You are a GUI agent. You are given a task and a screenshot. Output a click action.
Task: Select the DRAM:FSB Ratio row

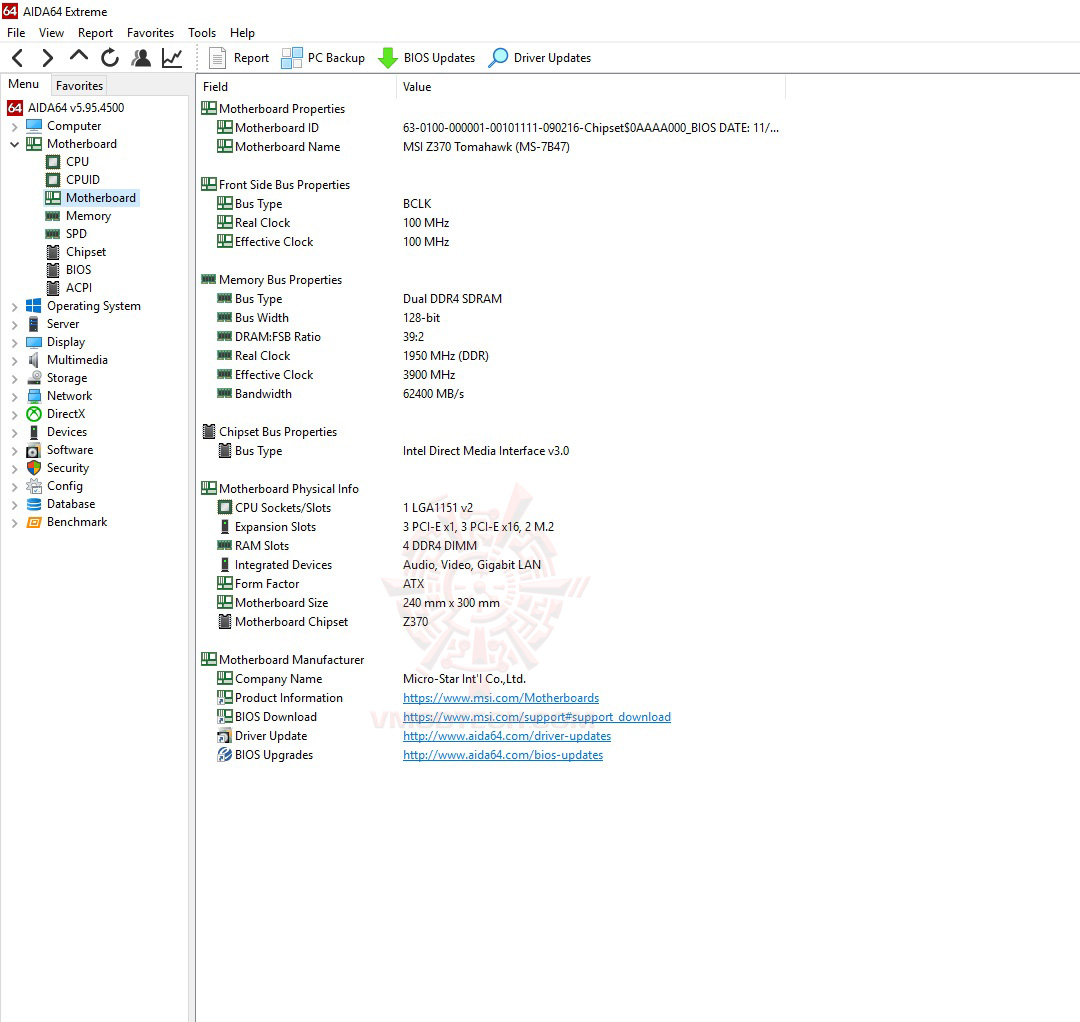(x=491, y=337)
